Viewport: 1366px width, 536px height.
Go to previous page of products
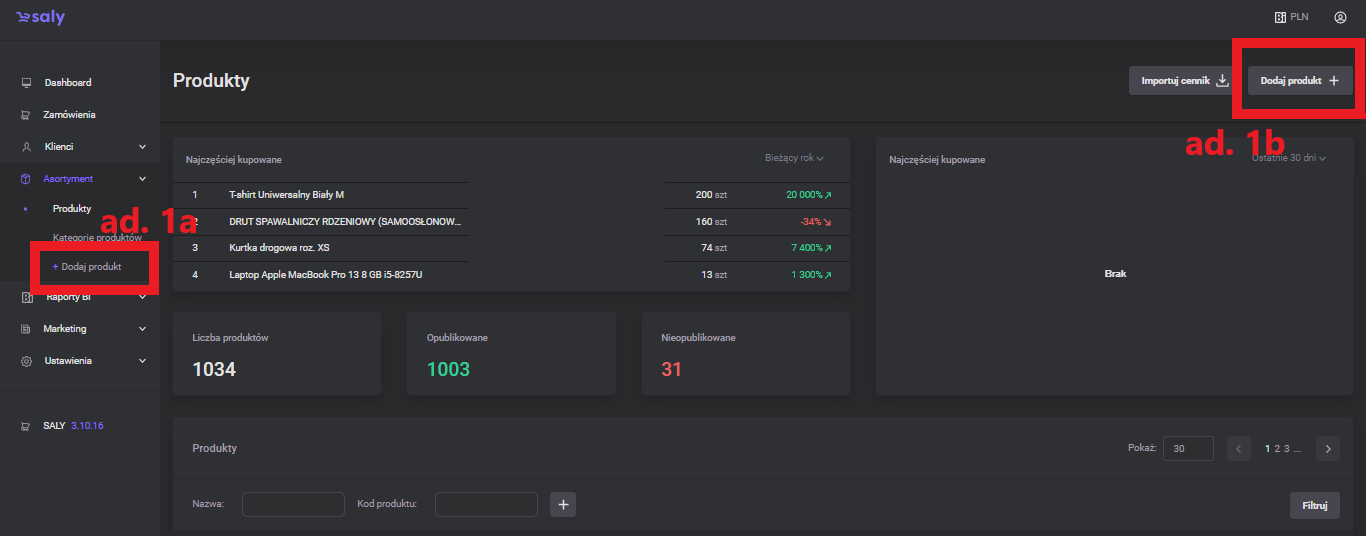[x=1239, y=449]
